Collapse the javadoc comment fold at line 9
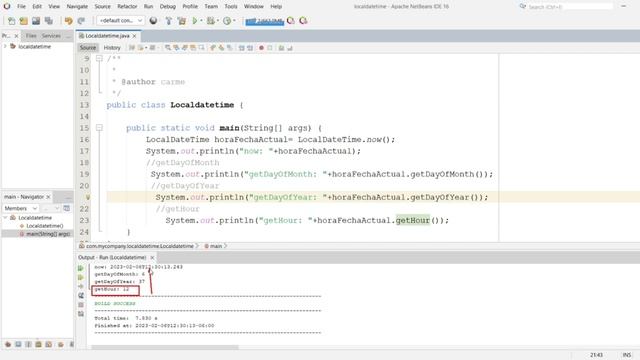 pyautogui.click(x=99, y=59)
